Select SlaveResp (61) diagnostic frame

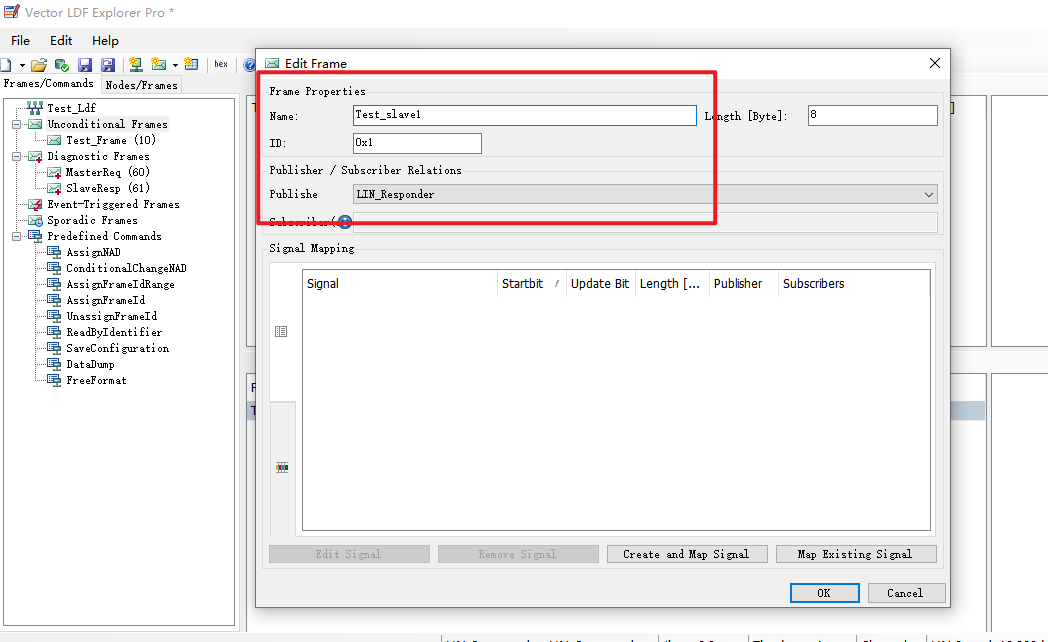(108, 188)
